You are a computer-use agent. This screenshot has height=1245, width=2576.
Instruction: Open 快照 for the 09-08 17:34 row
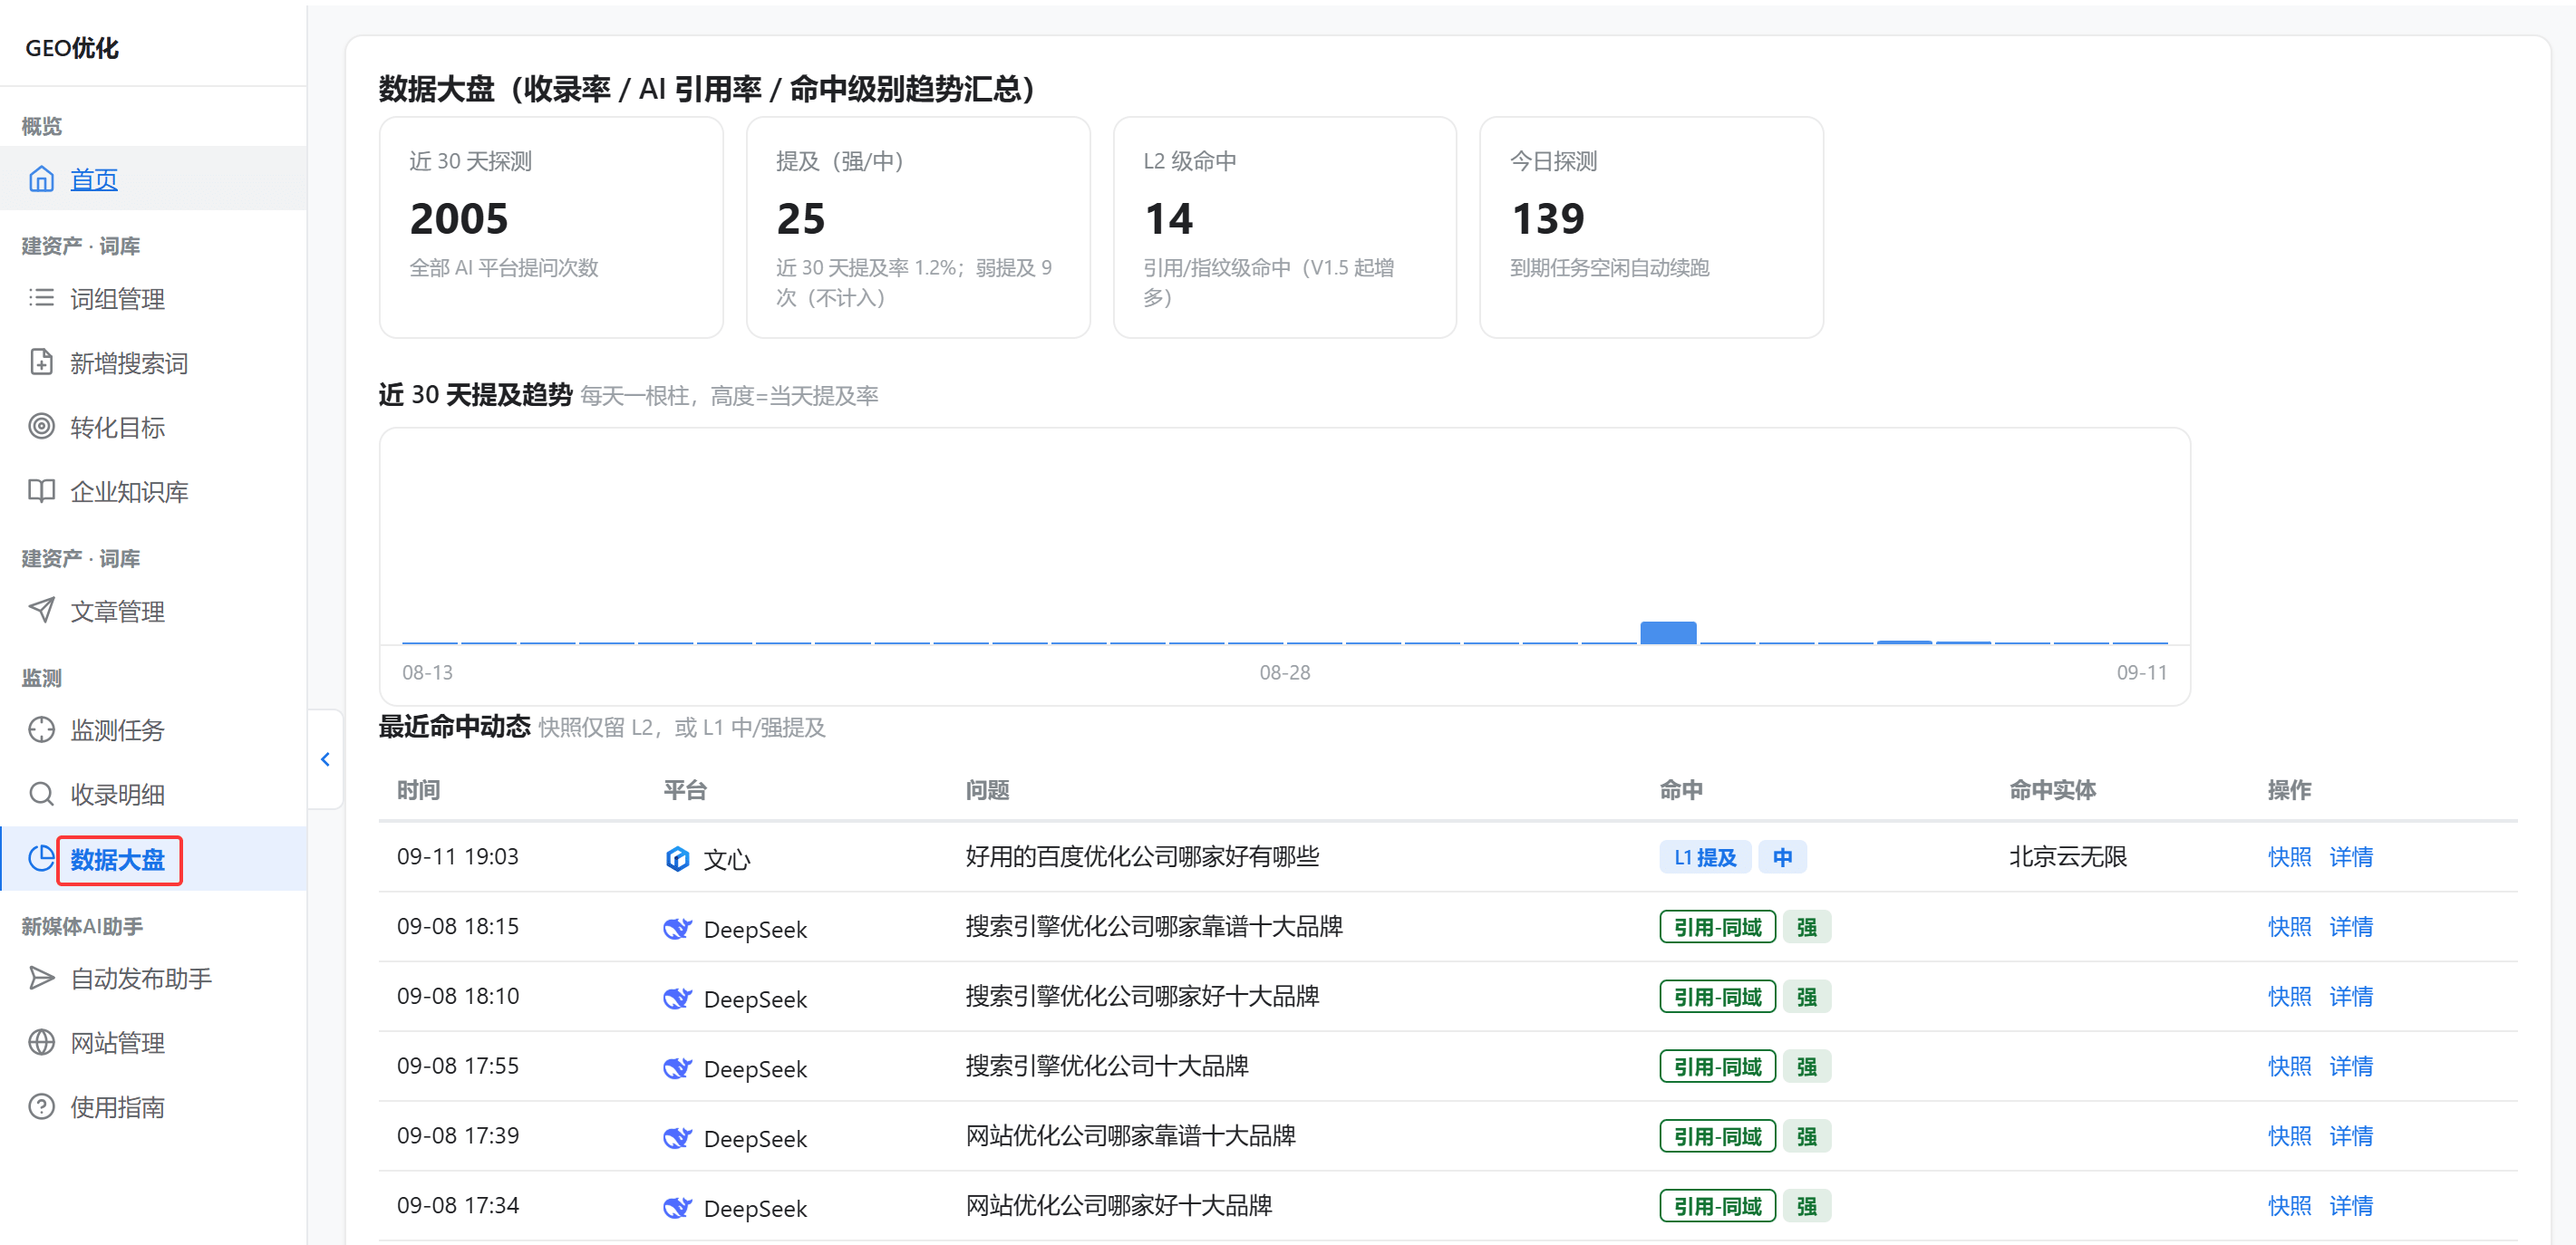(x=2289, y=1206)
